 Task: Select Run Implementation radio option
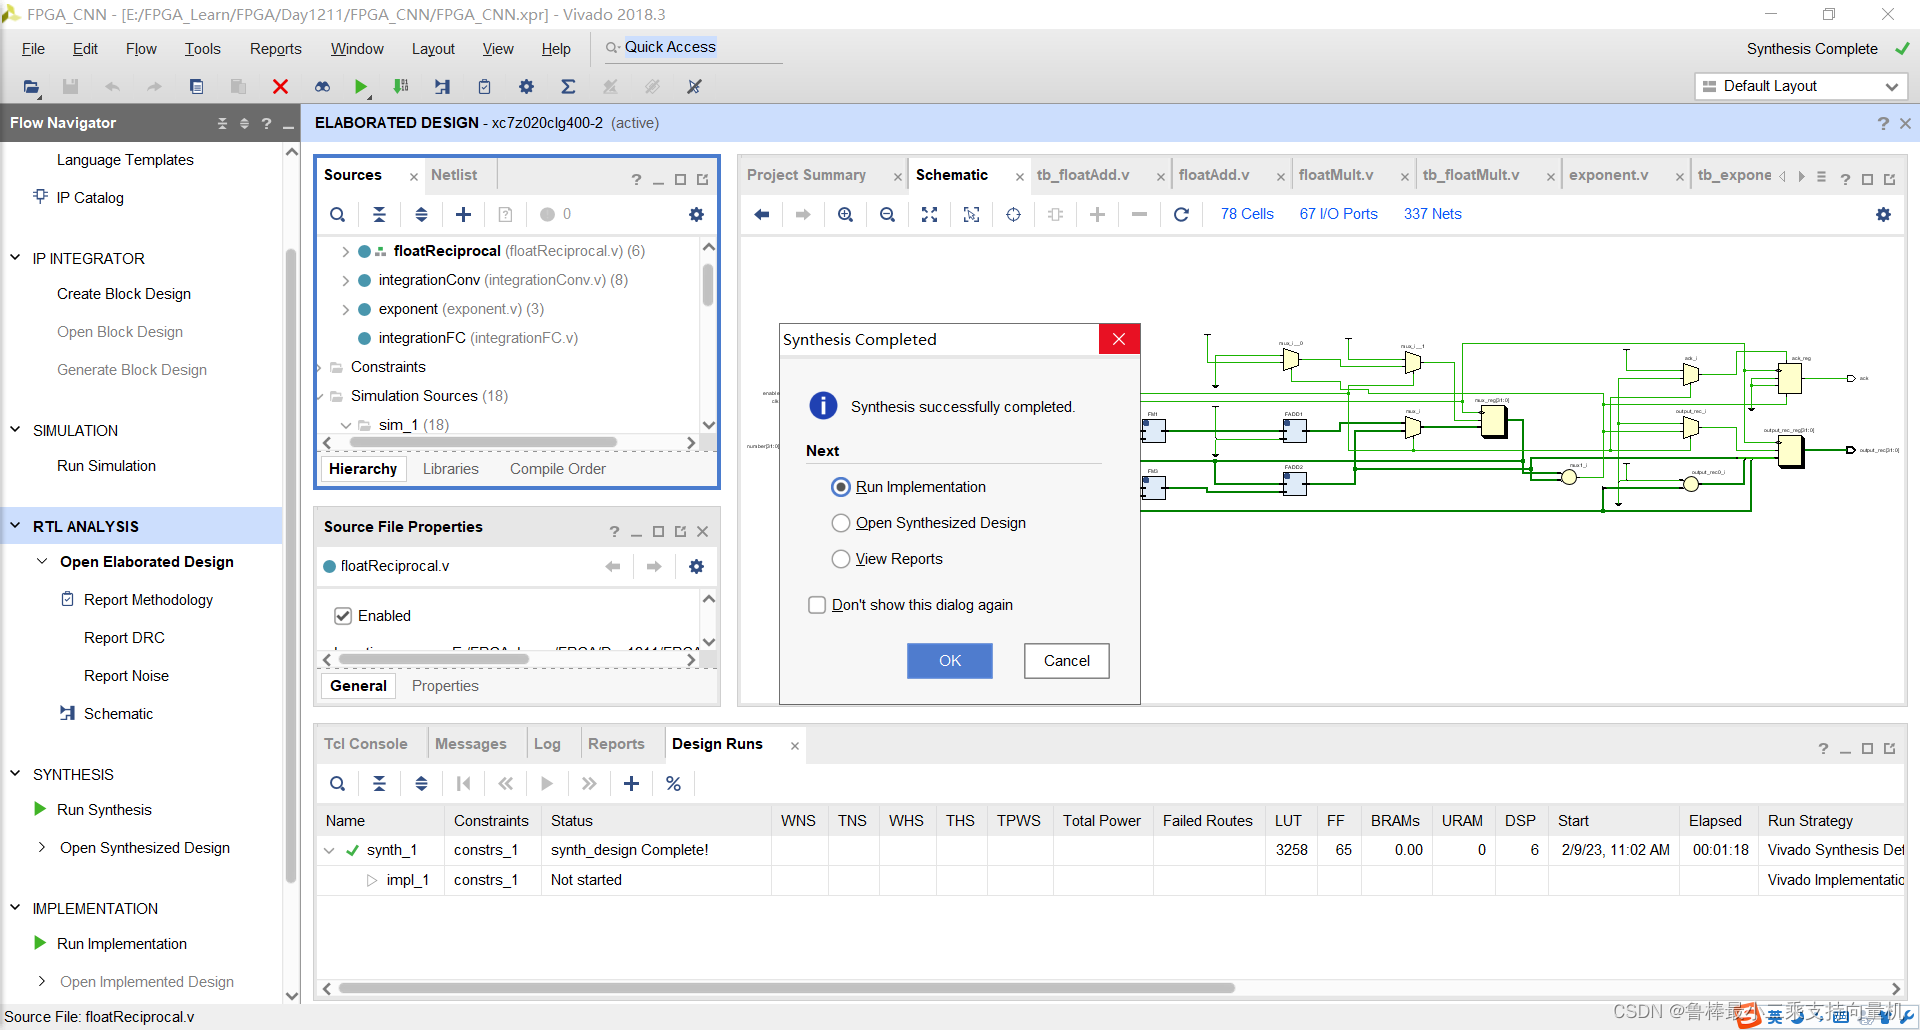click(x=841, y=487)
